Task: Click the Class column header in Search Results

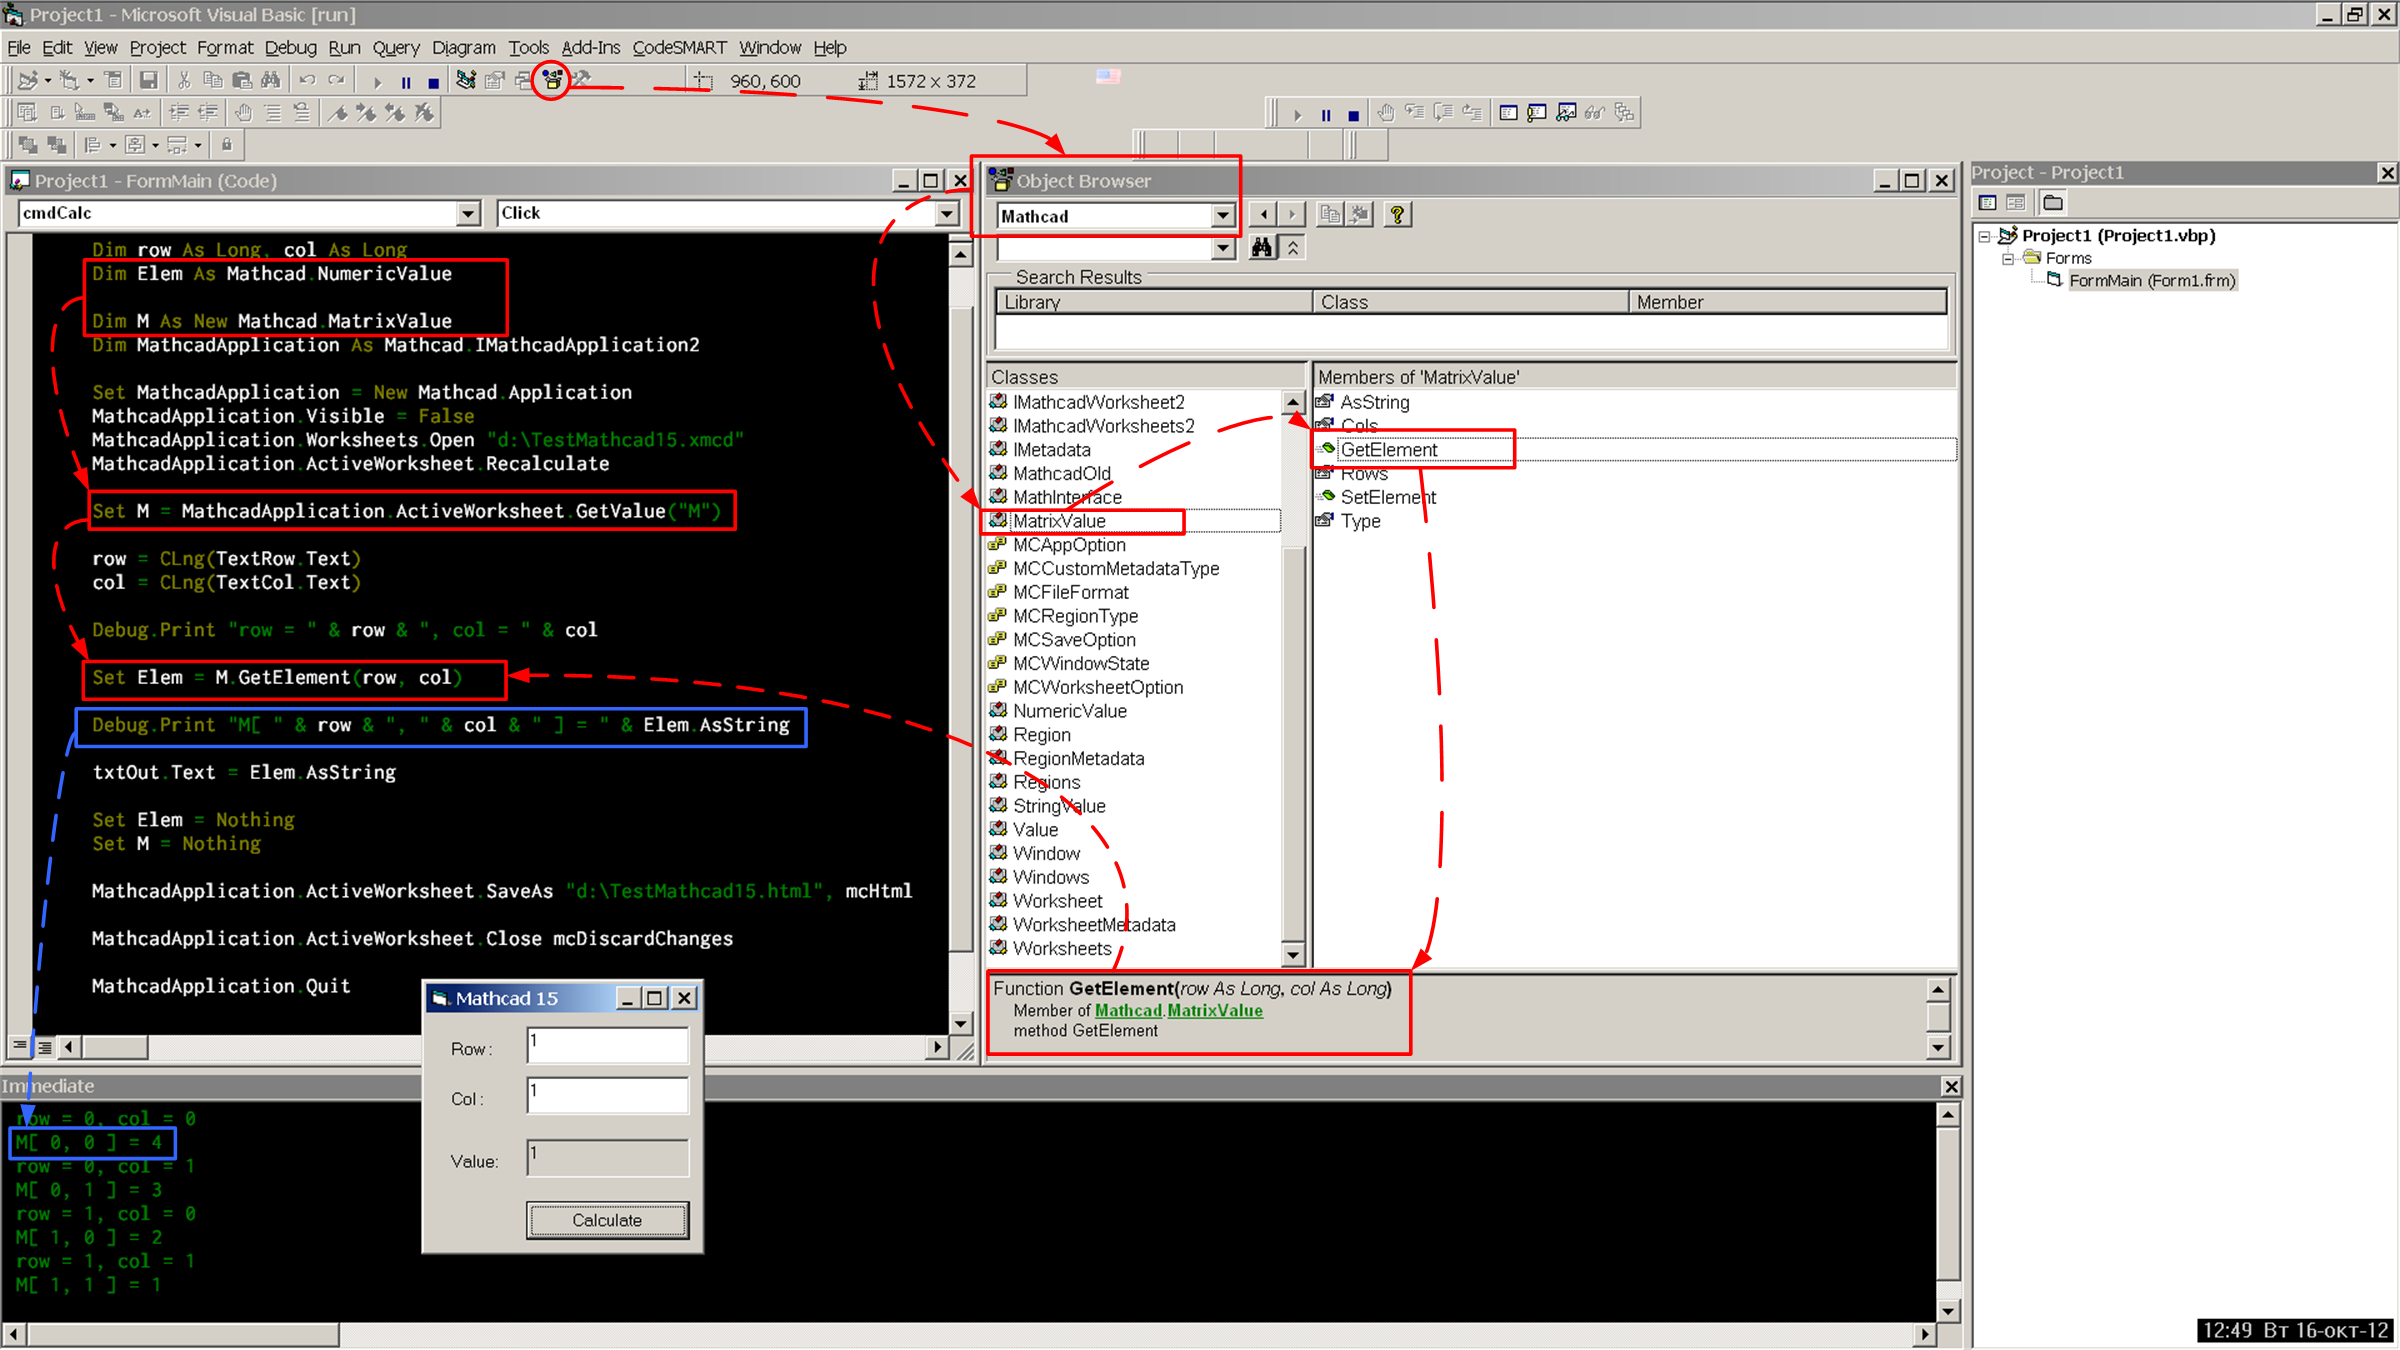Action: pos(1471,302)
